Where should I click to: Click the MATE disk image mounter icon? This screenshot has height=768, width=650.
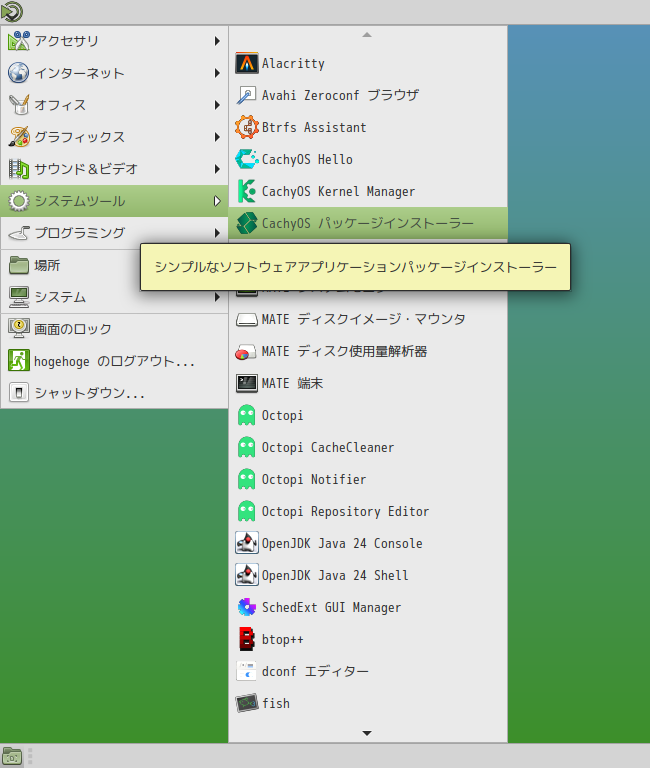point(246,320)
